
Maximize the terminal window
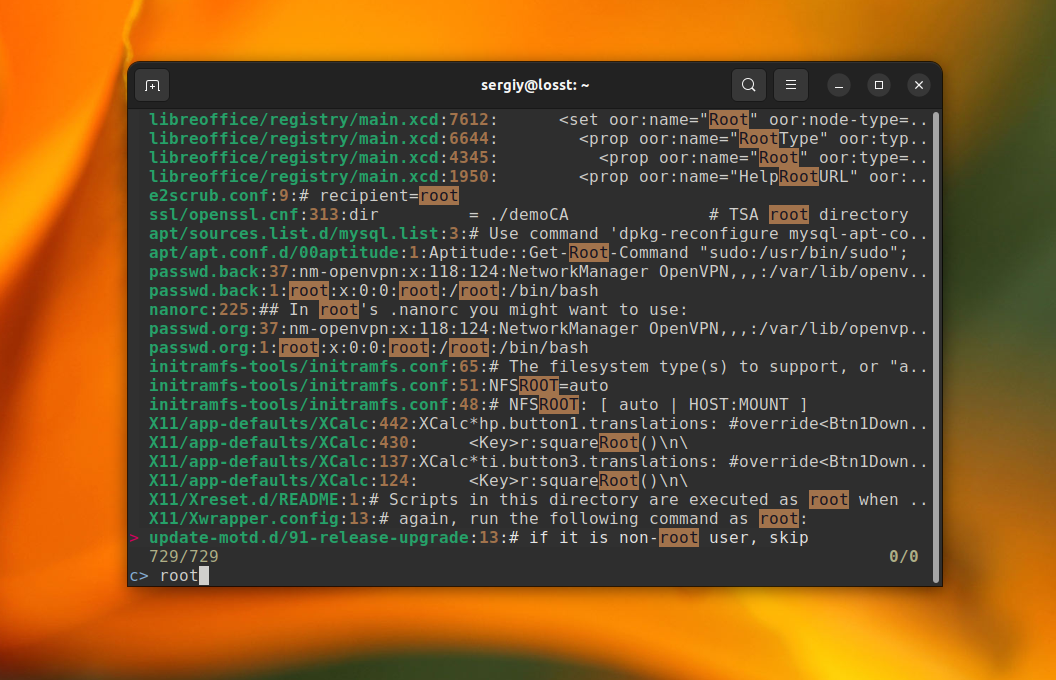[879, 86]
